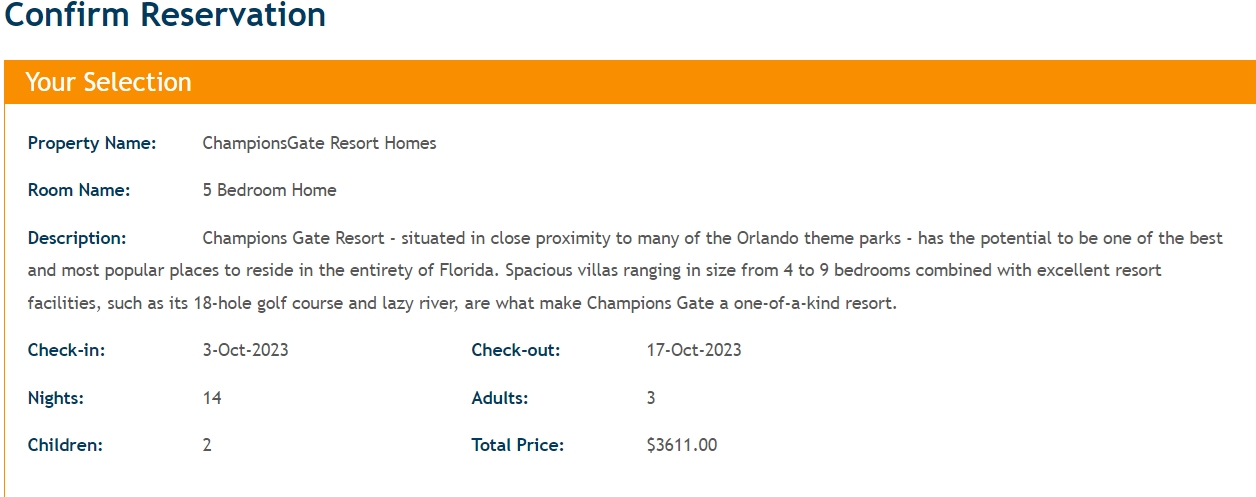Select the ChampionsGate Resort Homes property value

[319, 143]
